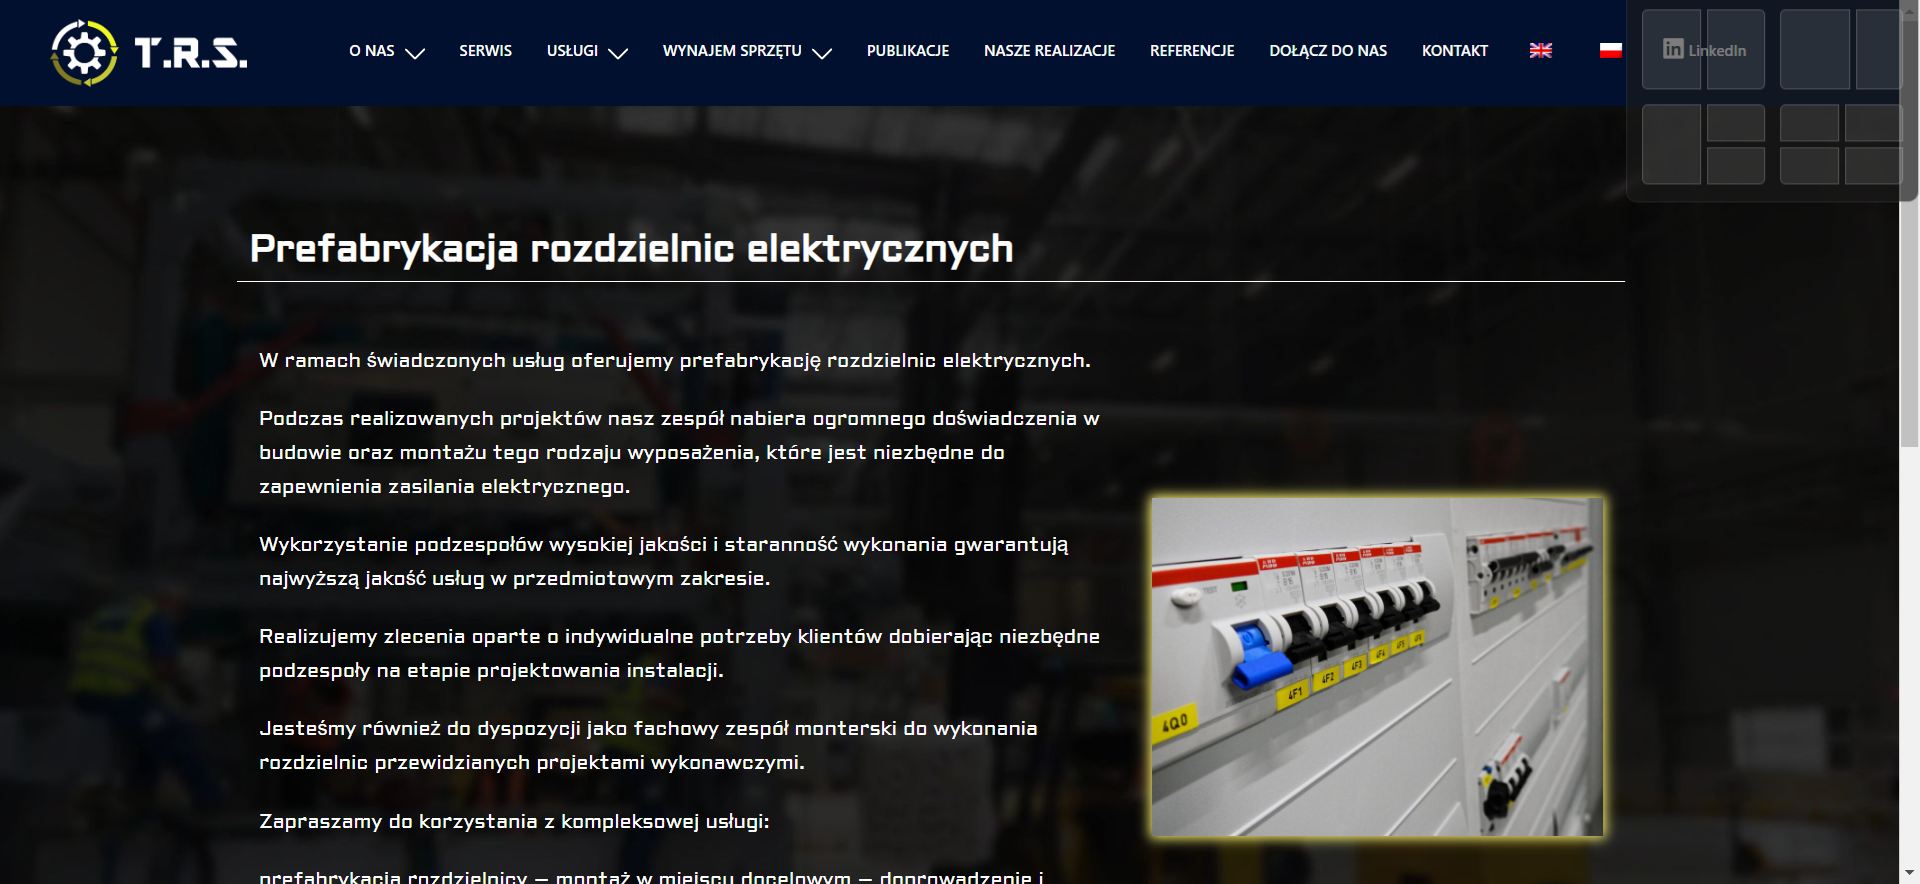The image size is (1920, 884).
Task: Open NASZE REALIZACJE page
Action: click(1049, 51)
